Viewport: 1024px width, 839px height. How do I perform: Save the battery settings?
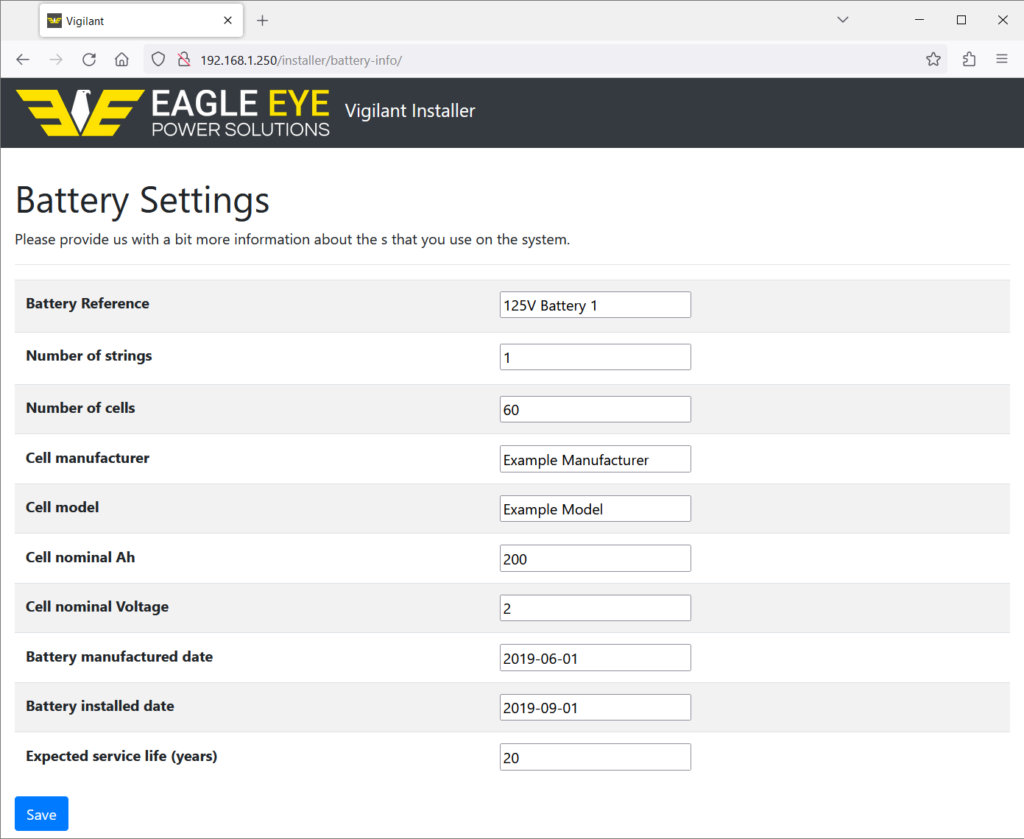pyautogui.click(x=41, y=814)
